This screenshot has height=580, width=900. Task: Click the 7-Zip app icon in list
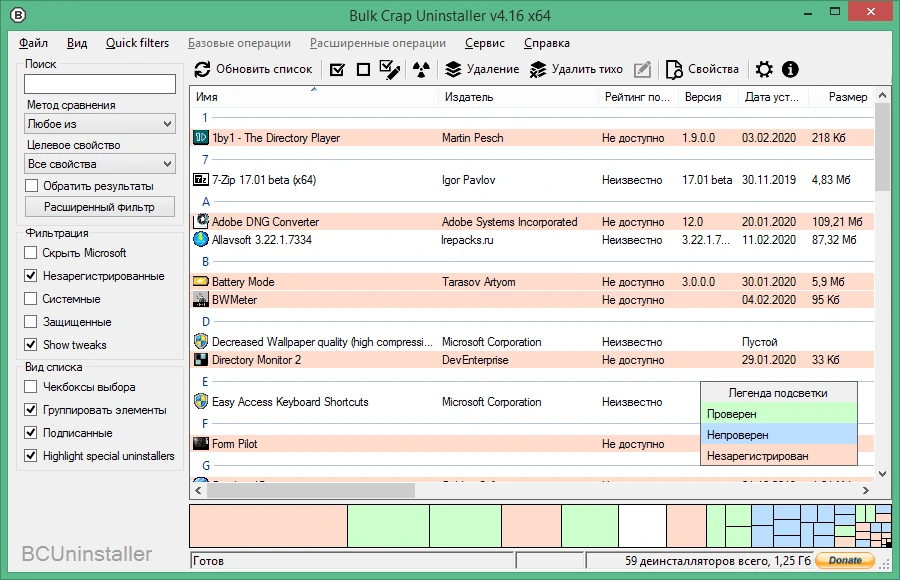click(201, 180)
